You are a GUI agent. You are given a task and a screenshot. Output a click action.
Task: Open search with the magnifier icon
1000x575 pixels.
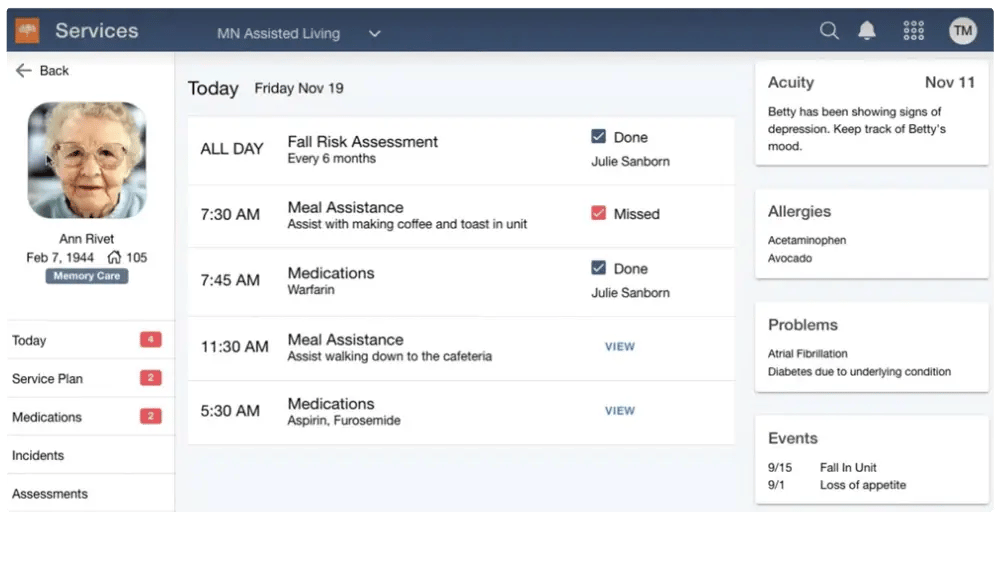tap(829, 31)
